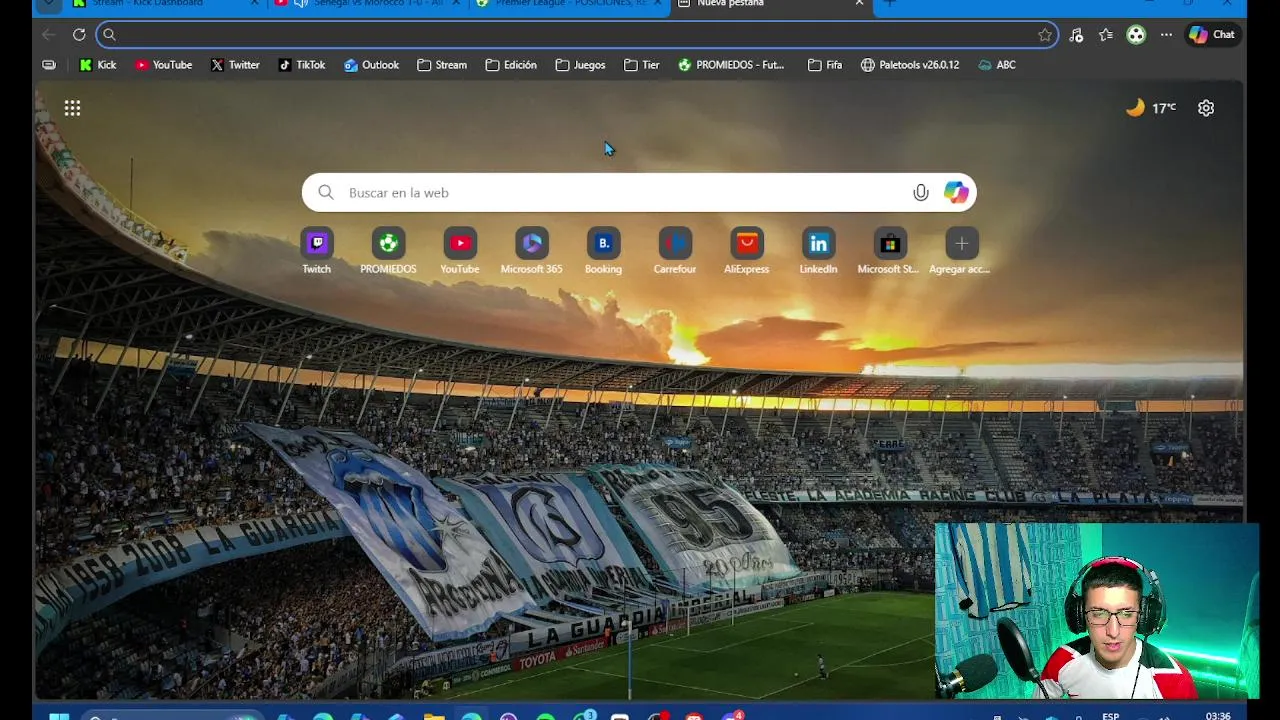Open the apps grid launcher

click(x=72, y=108)
